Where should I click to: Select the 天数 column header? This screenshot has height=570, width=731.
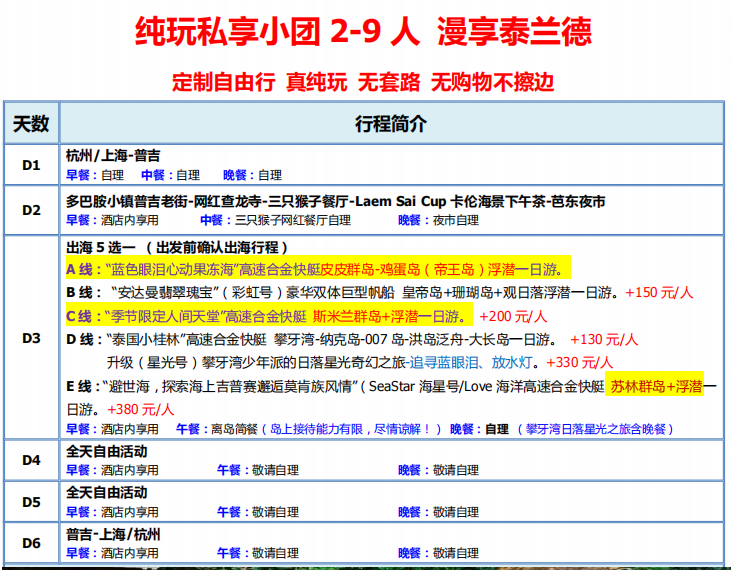(x=31, y=123)
